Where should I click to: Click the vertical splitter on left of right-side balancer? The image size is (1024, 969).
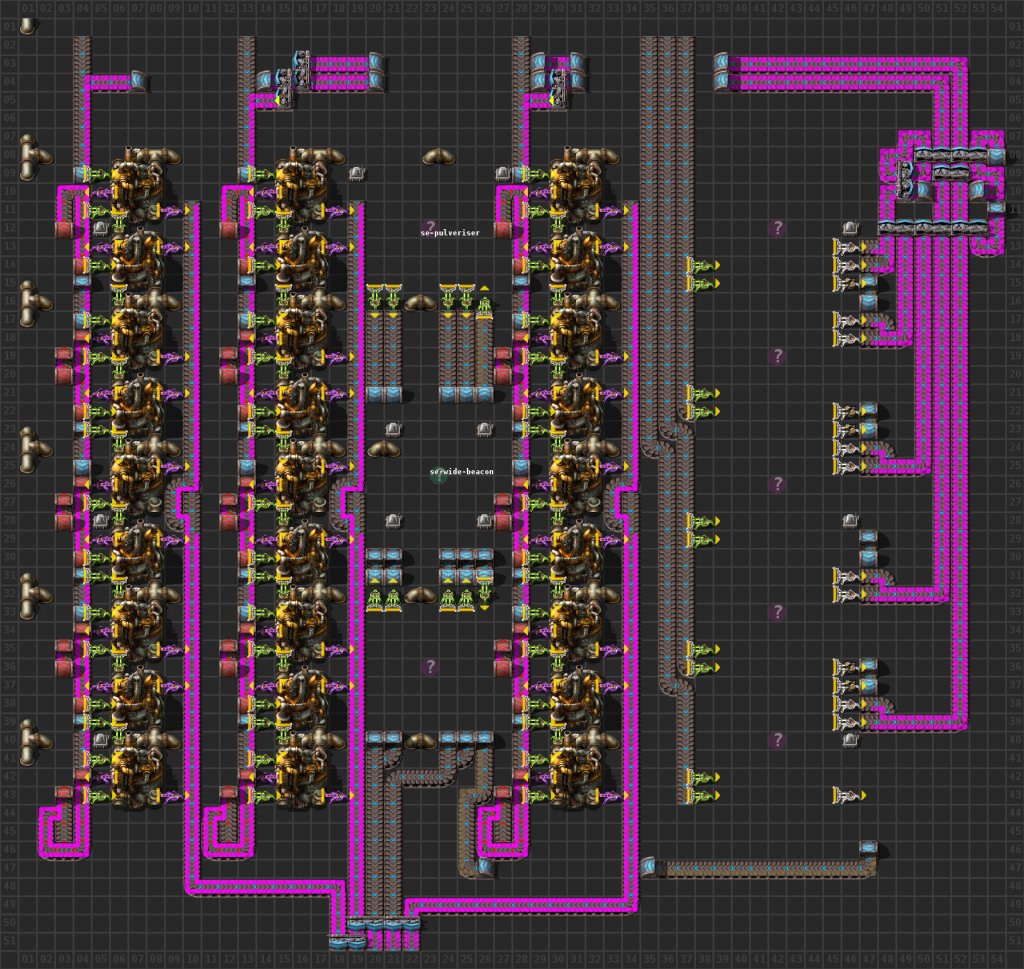click(x=904, y=179)
